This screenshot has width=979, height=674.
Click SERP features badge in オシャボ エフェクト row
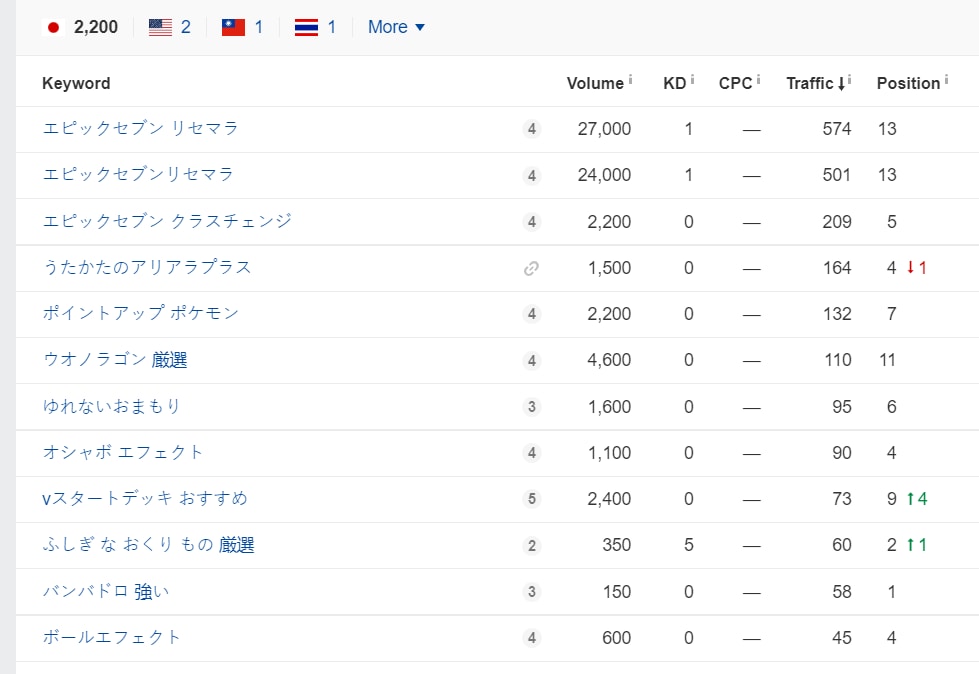[x=531, y=453]
